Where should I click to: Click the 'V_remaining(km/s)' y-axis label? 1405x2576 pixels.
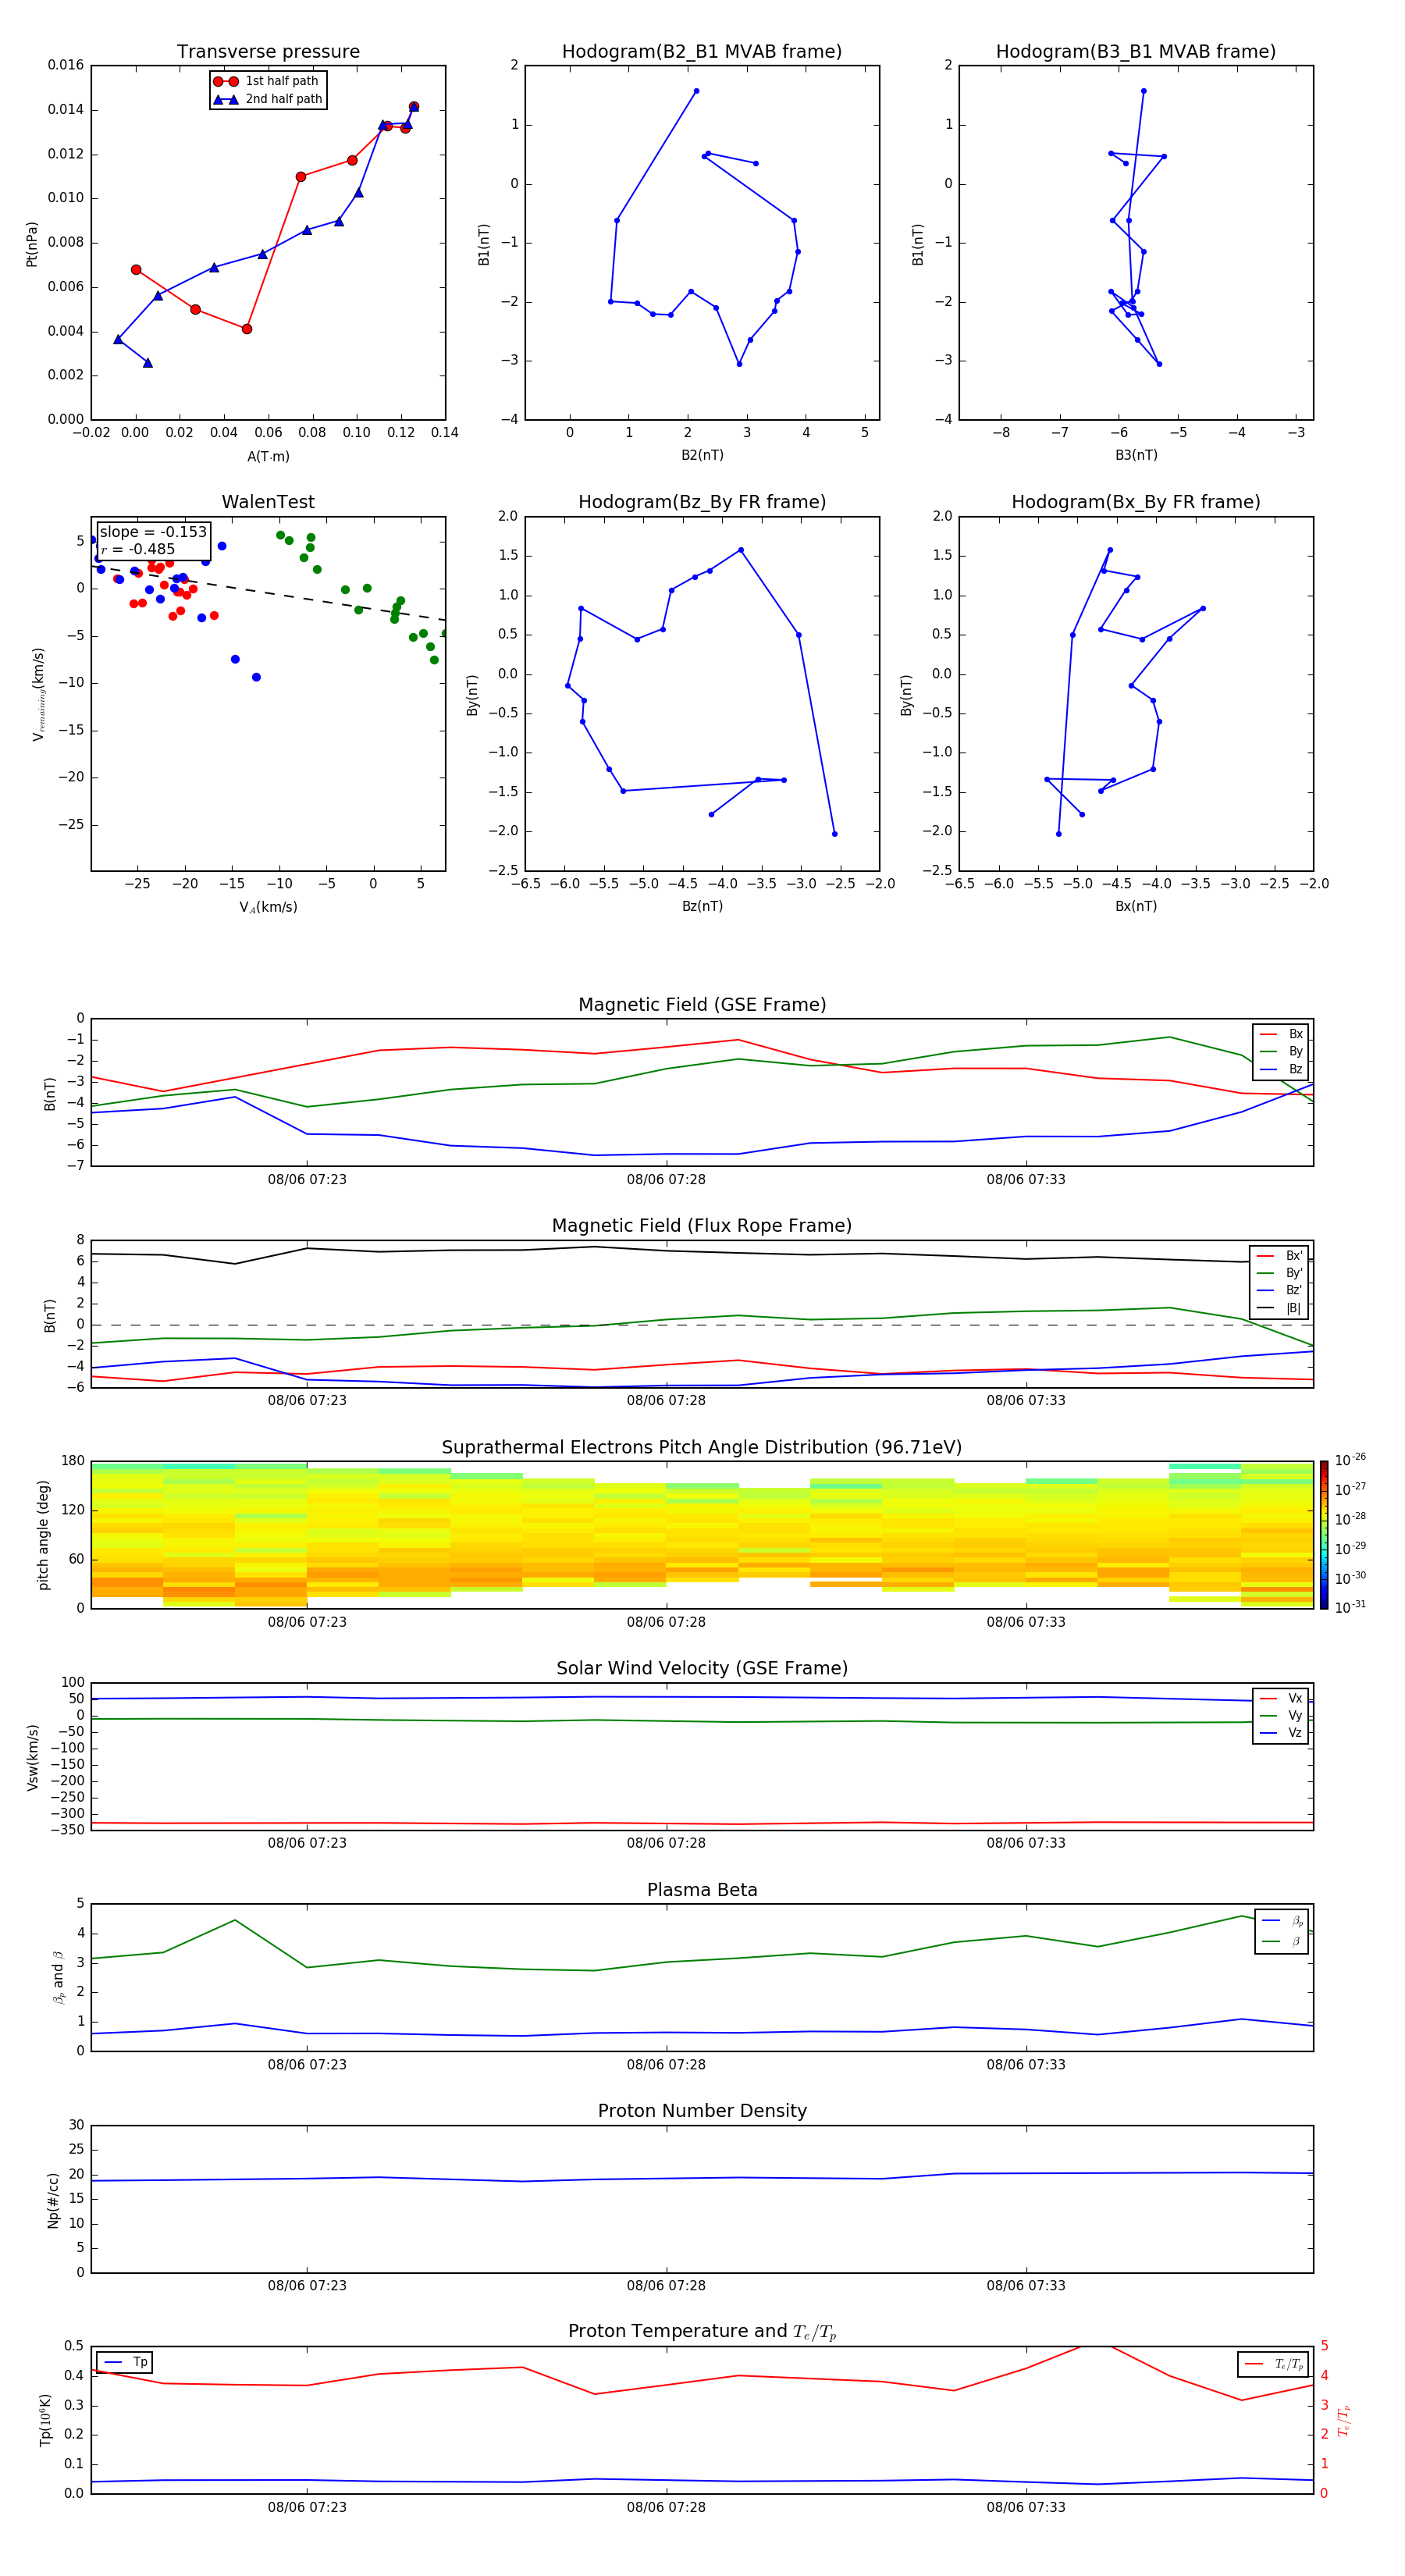[x=38, y=694]
